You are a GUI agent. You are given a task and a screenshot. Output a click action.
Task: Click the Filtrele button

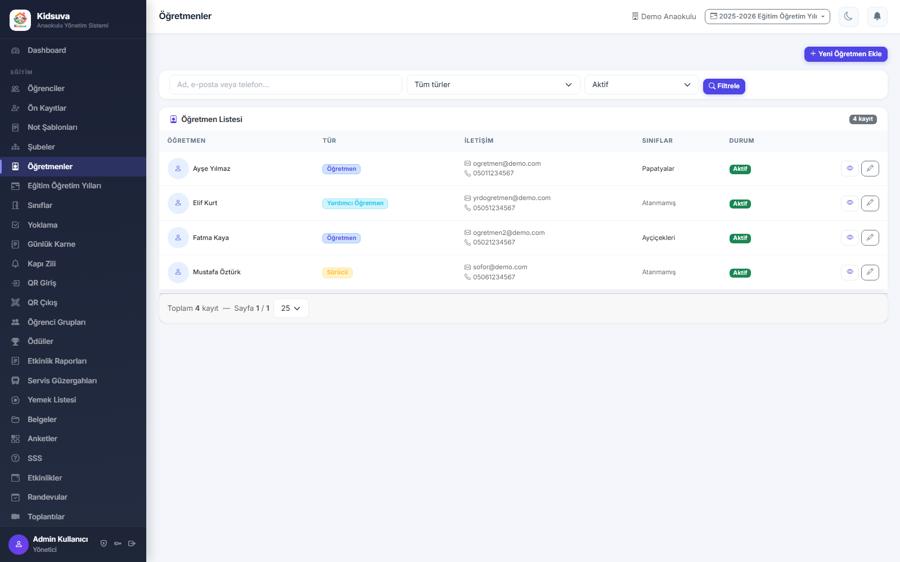point(724,86)
